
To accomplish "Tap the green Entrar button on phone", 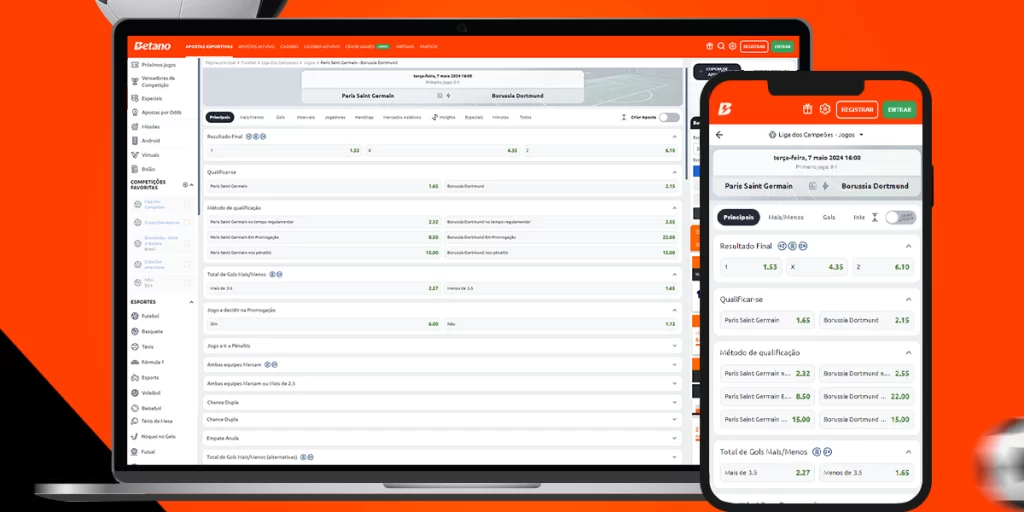I will tap(899, 110).
